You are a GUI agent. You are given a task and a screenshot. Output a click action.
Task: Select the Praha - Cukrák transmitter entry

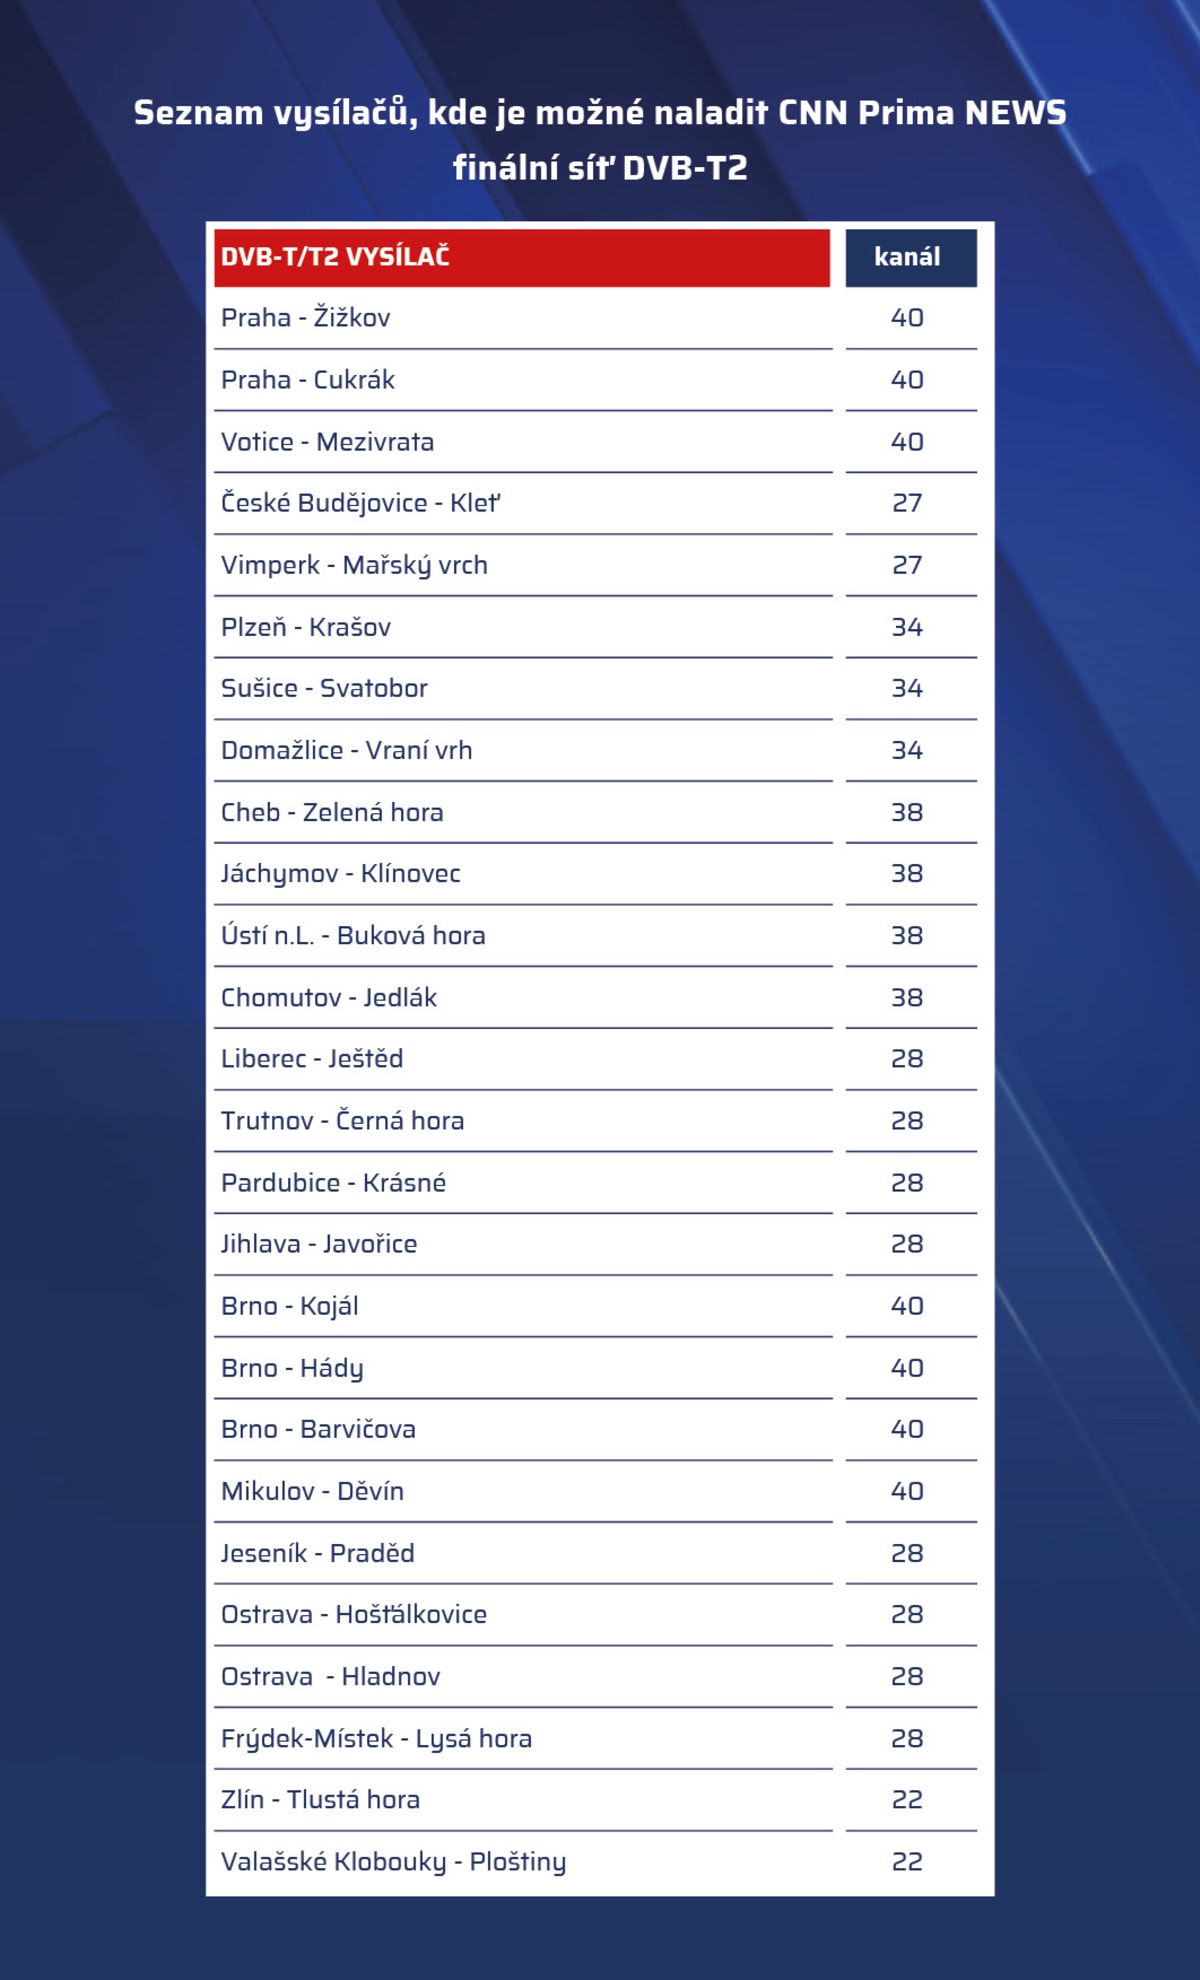(x=308, y=380)
